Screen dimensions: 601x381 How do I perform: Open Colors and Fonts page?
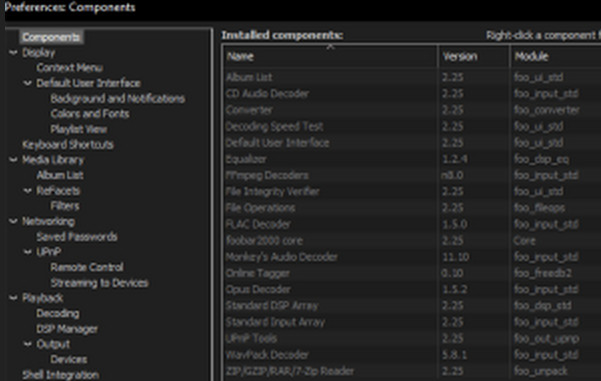[x=90, y=114]
